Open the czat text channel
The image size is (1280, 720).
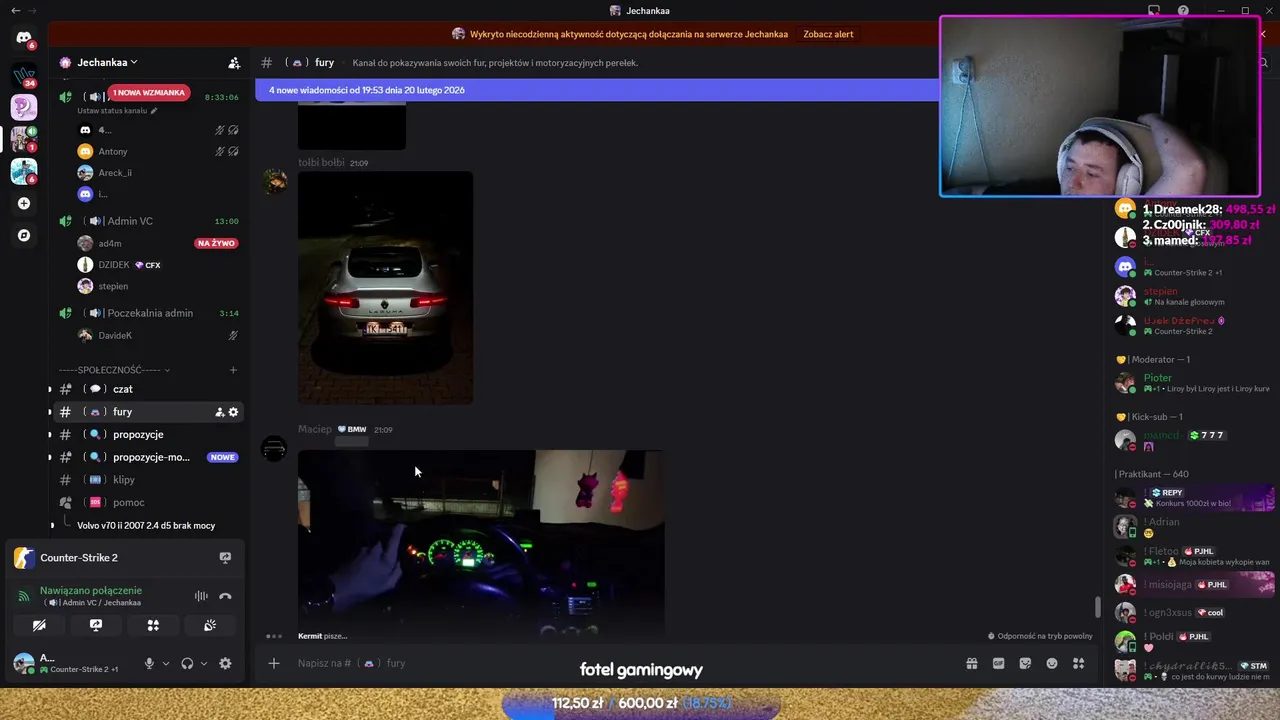pyautogui.click(x=148, y=389)
